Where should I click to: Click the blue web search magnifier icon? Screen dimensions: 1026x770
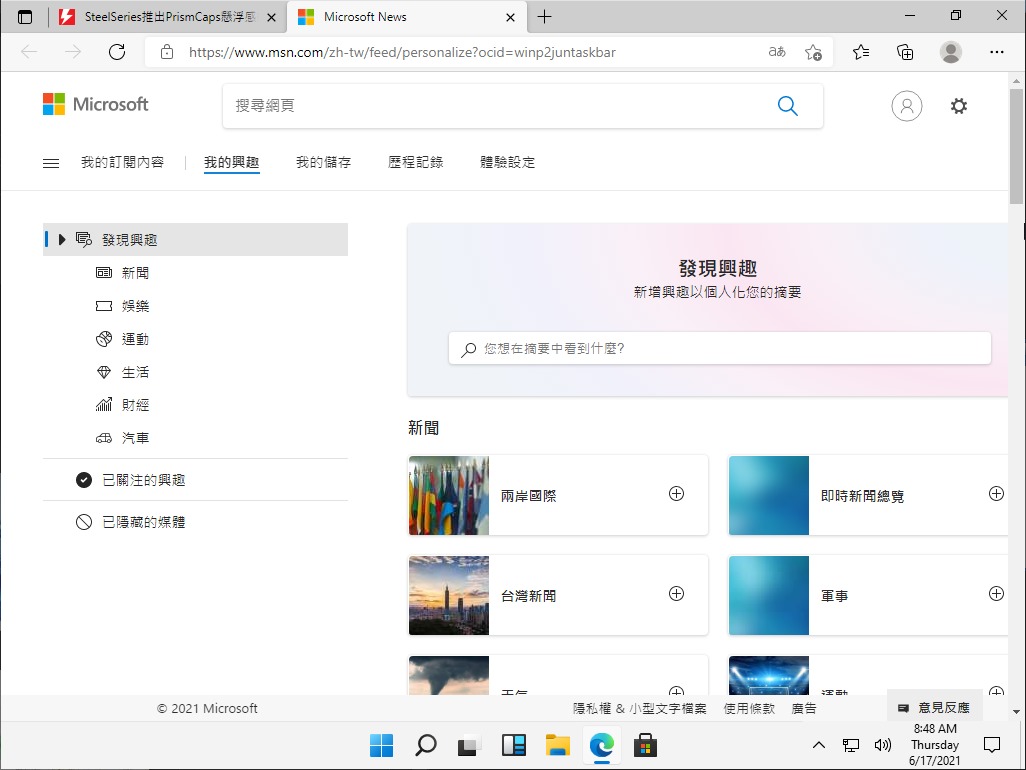tap(787, 106)
